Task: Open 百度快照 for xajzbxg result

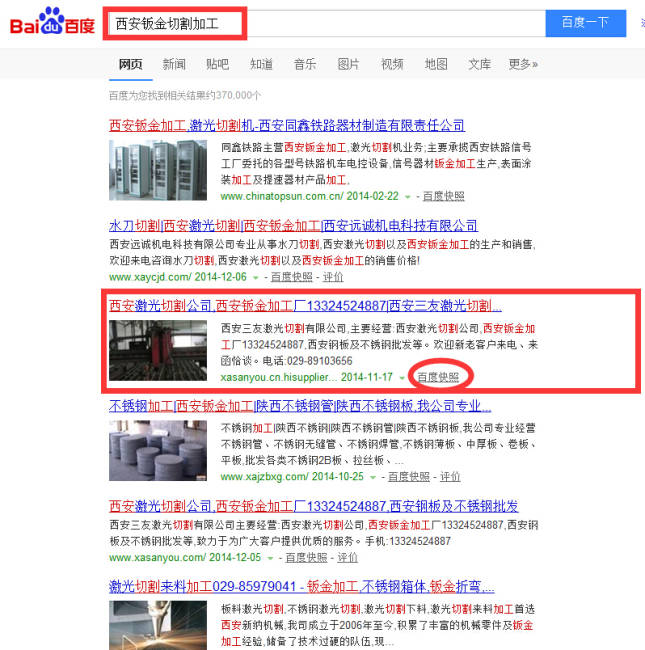Action: (x=409, y=477)
